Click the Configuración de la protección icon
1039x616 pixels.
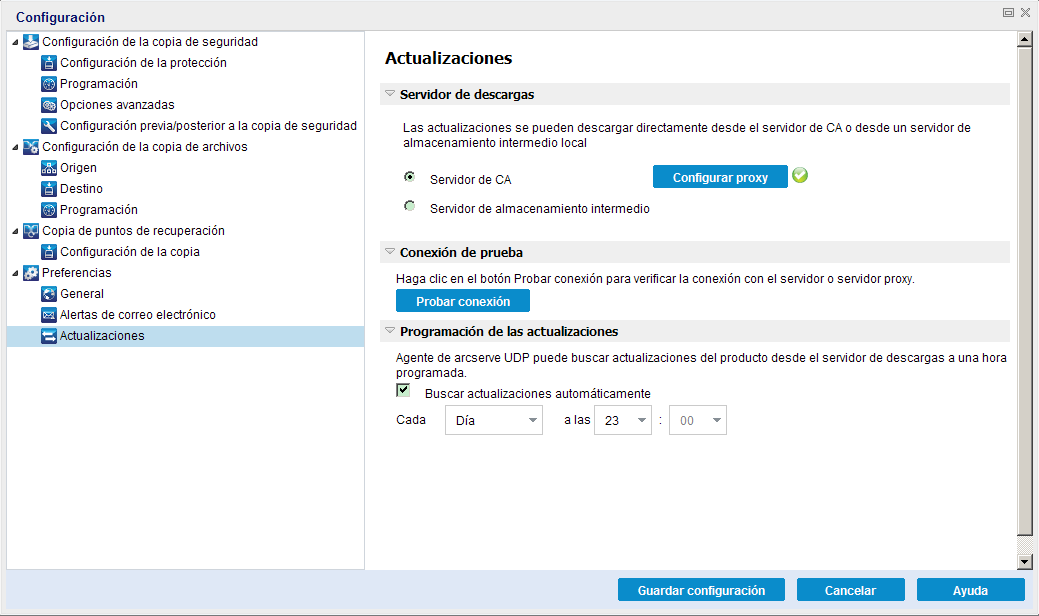49,63
